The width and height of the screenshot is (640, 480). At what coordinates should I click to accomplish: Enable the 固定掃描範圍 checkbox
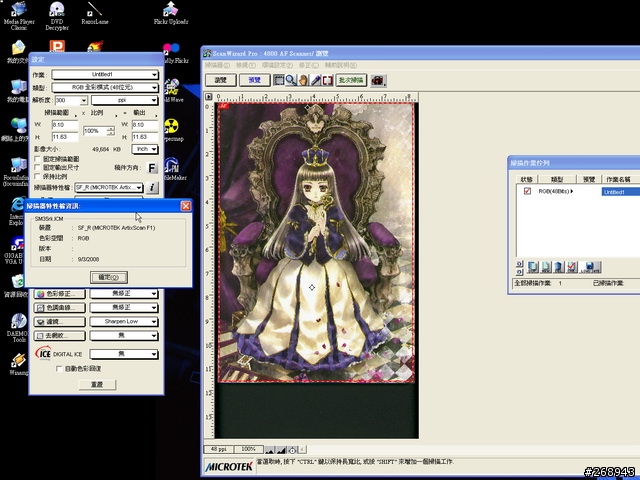click(x=38, y=159)
